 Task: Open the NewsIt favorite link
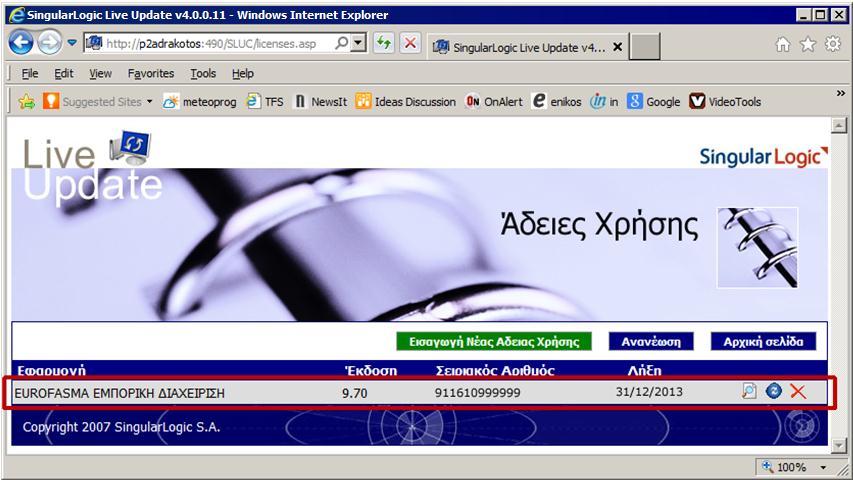[320, 102]
